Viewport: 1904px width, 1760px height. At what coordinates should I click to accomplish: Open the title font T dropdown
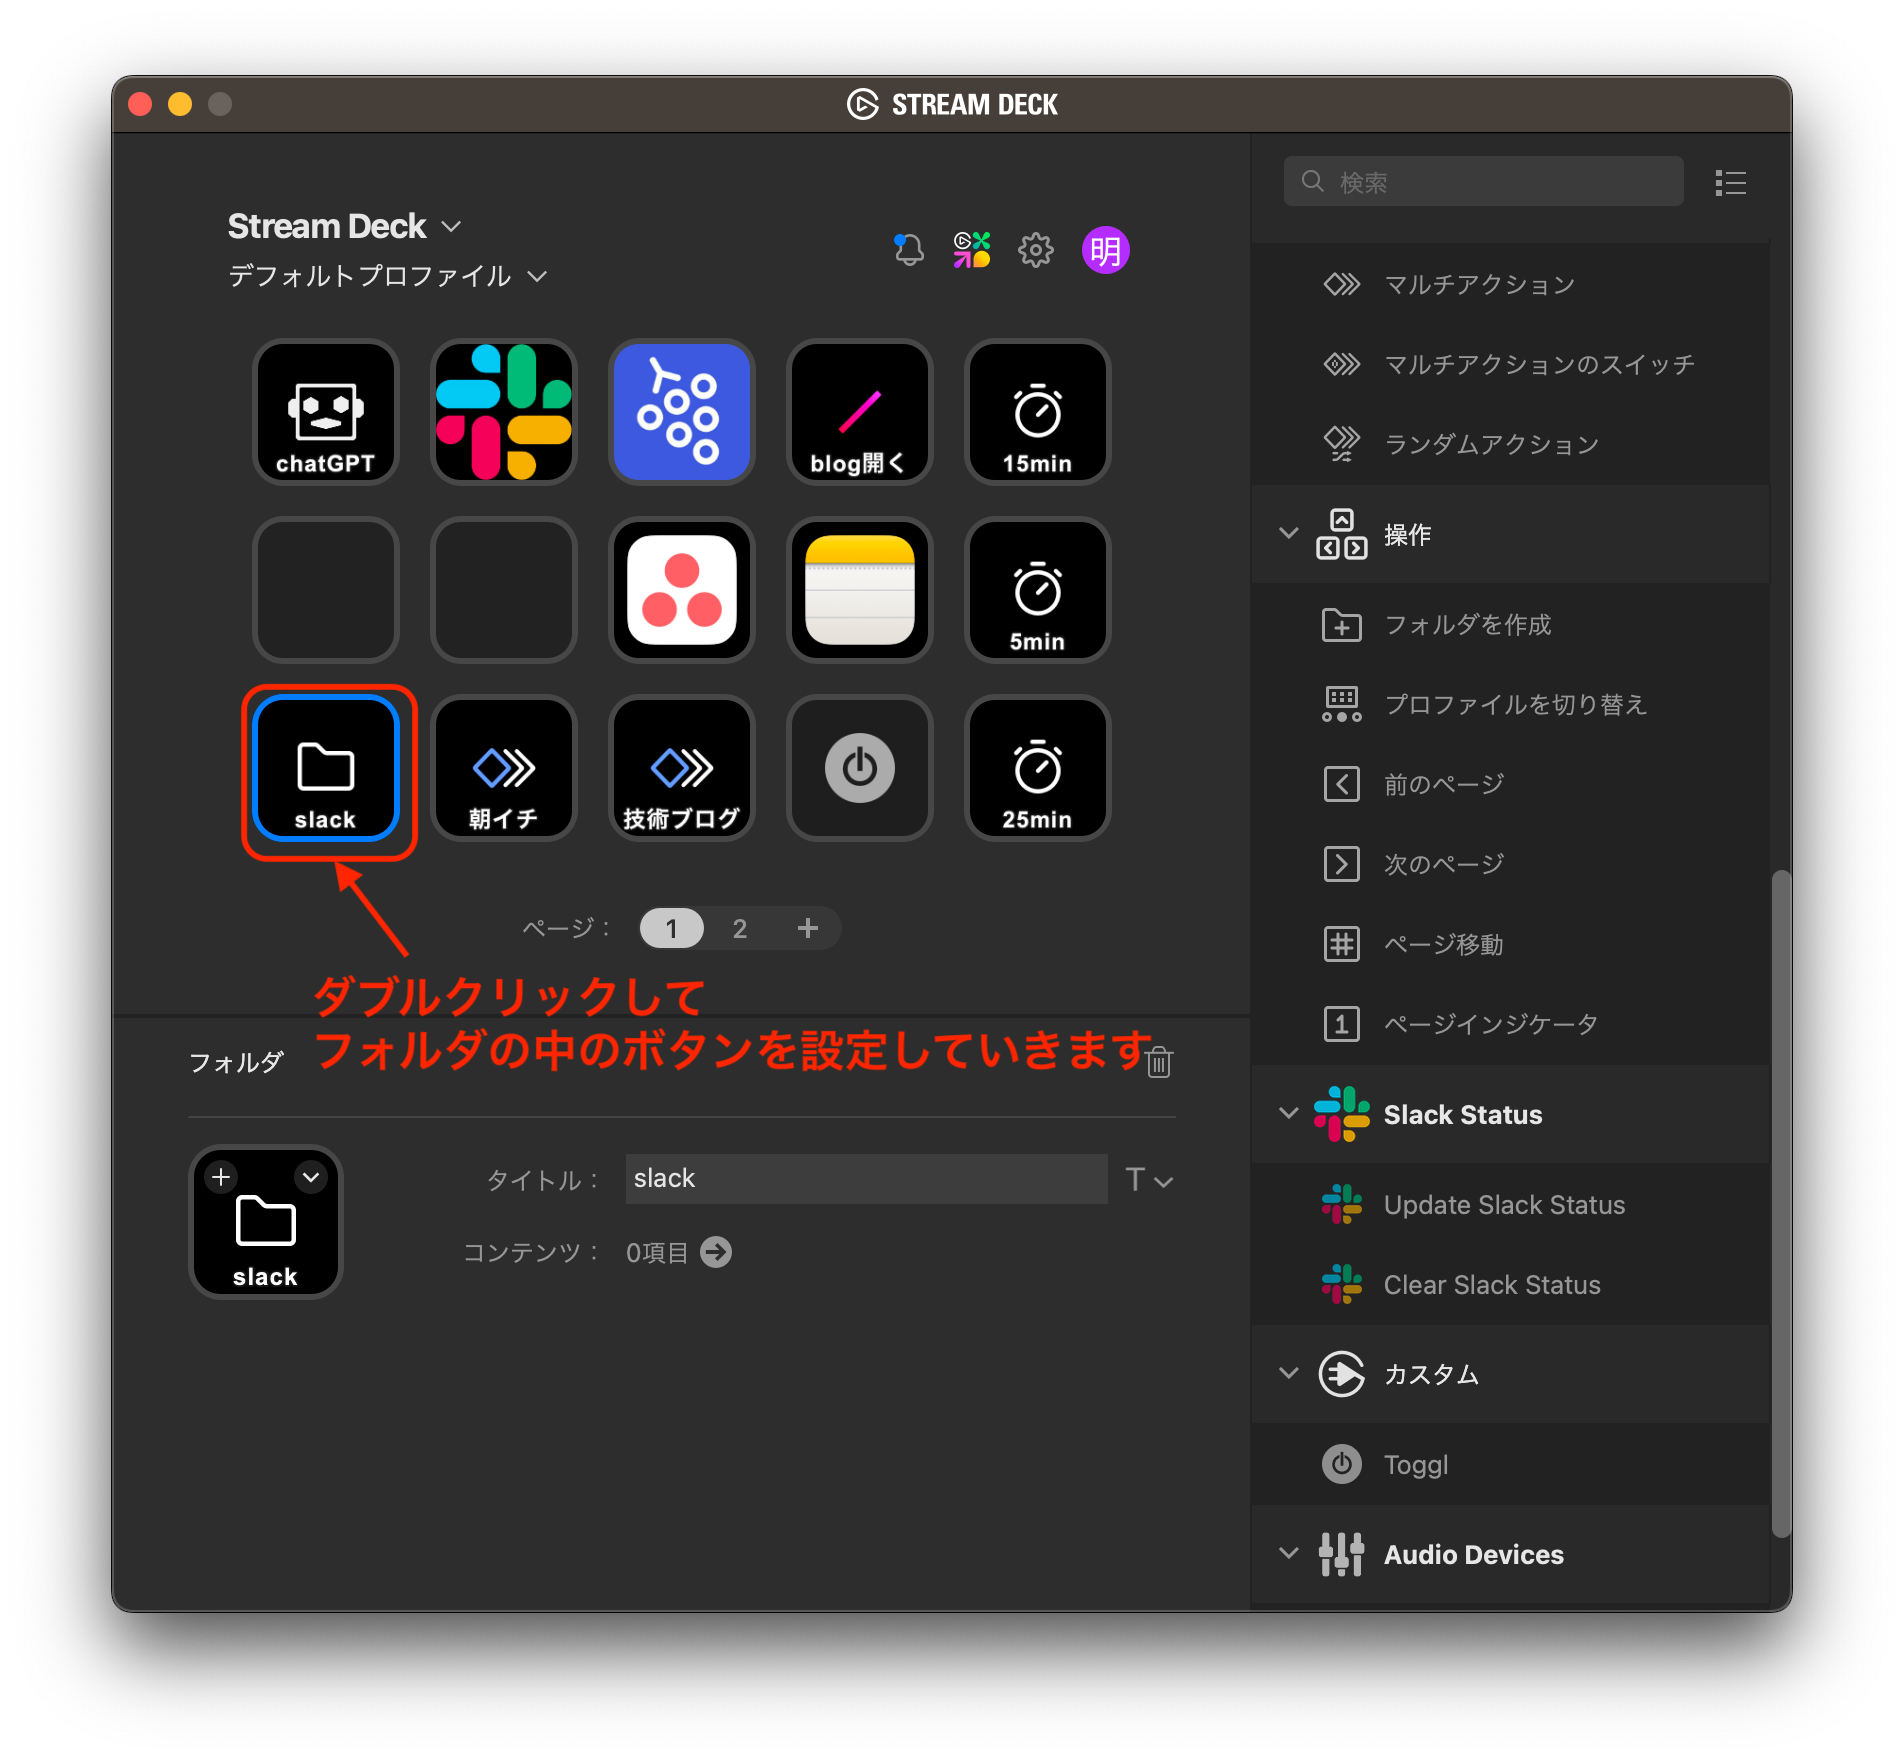1148,1180
